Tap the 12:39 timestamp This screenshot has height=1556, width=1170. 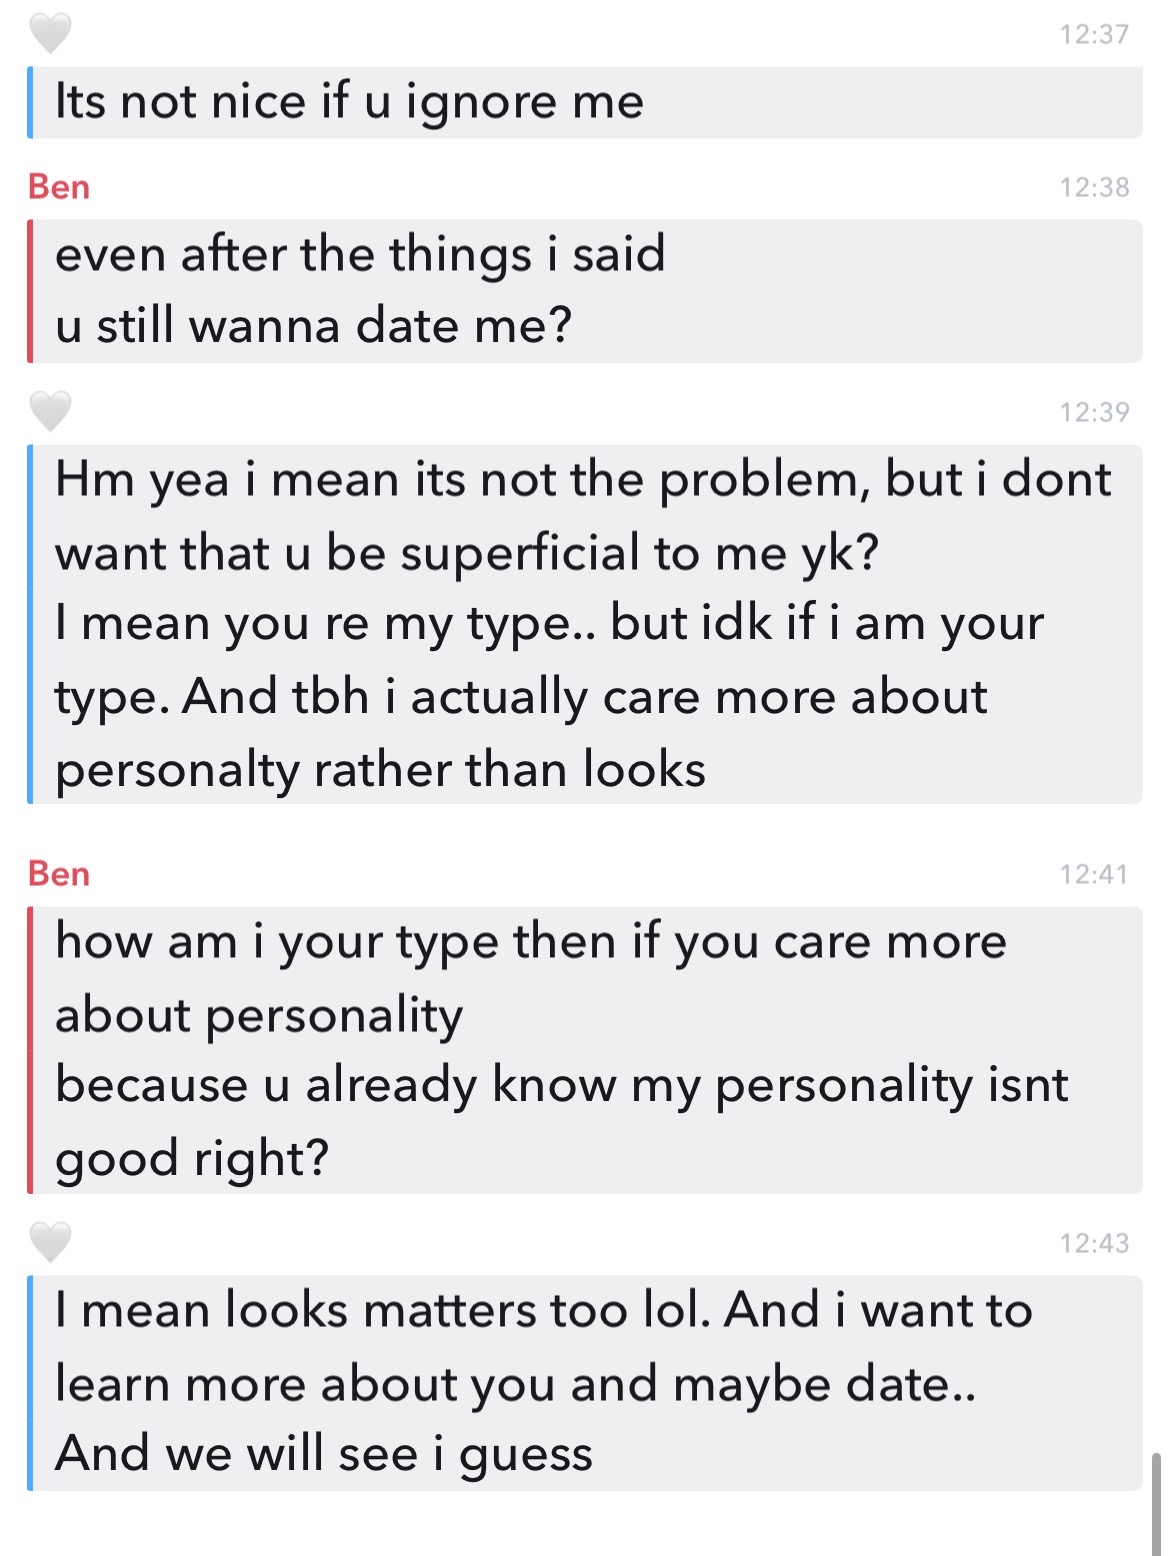click(x=1094, y=412)
